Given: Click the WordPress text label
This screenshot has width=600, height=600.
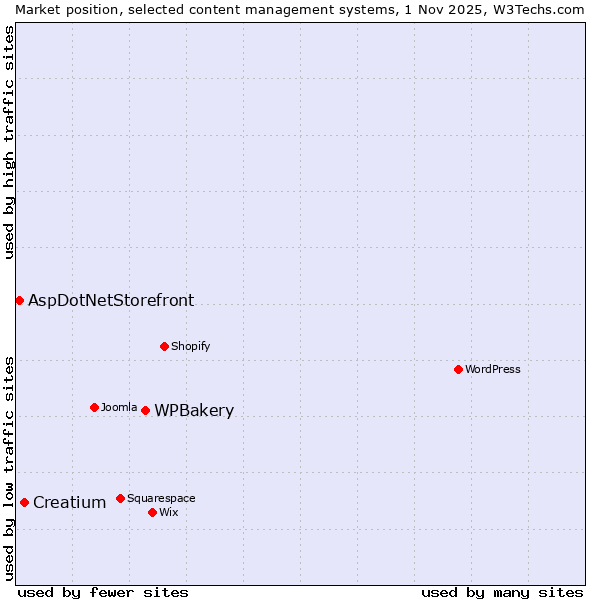Looking at the screenshot, I should point(493,369).
